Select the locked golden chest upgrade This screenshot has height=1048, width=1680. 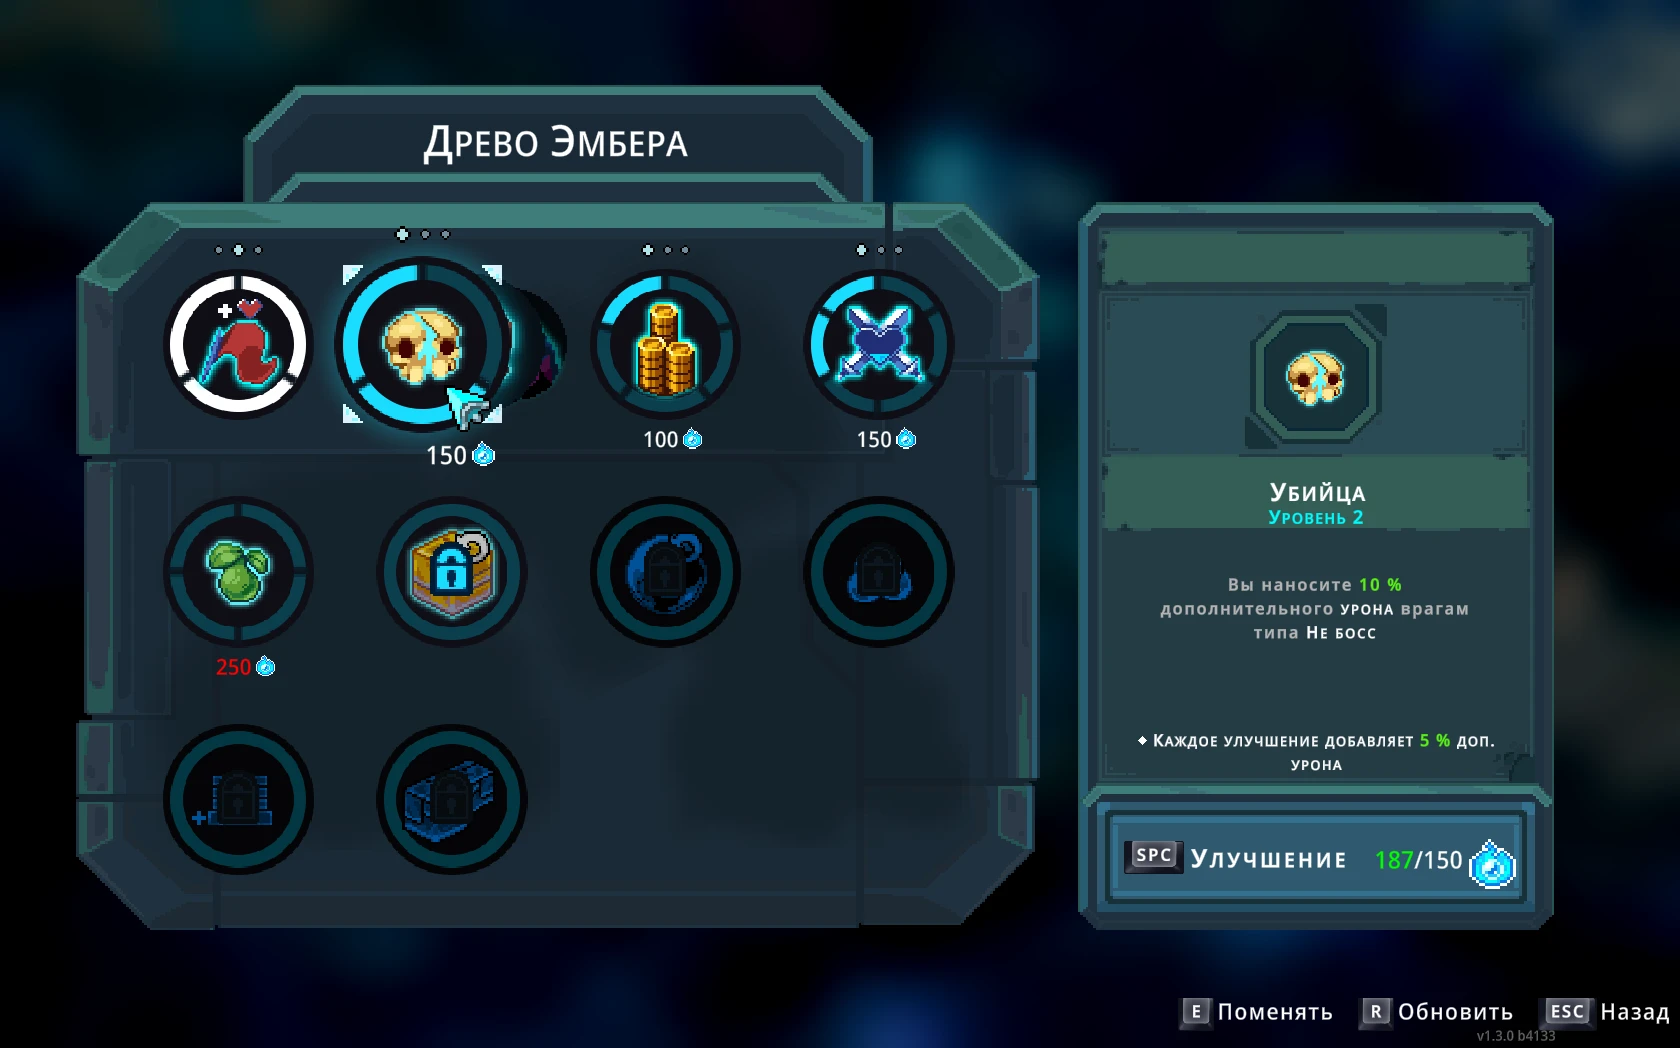[x=452, y=572]
